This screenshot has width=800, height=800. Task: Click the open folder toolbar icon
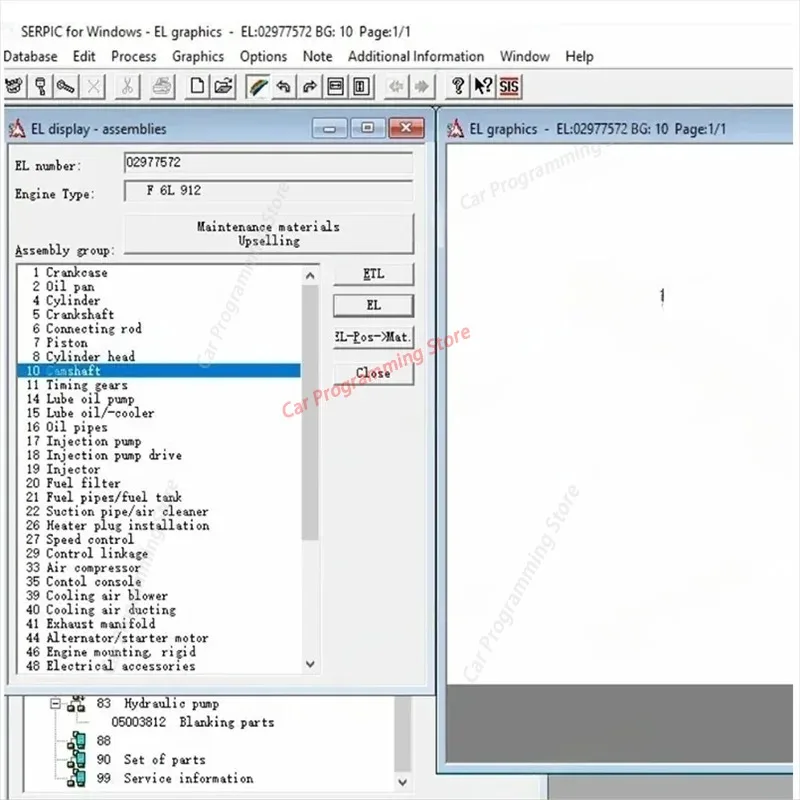223,86
